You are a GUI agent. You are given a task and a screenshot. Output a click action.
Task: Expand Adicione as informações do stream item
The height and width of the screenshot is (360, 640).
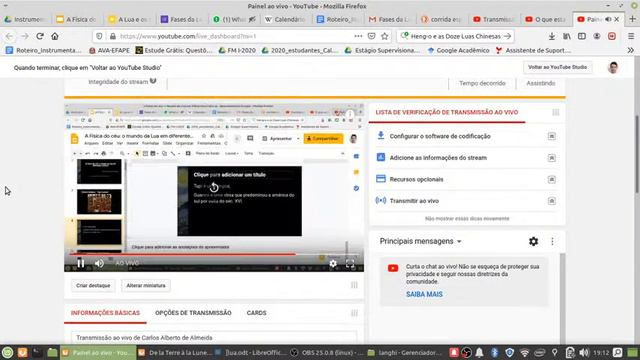pos(551,158)
